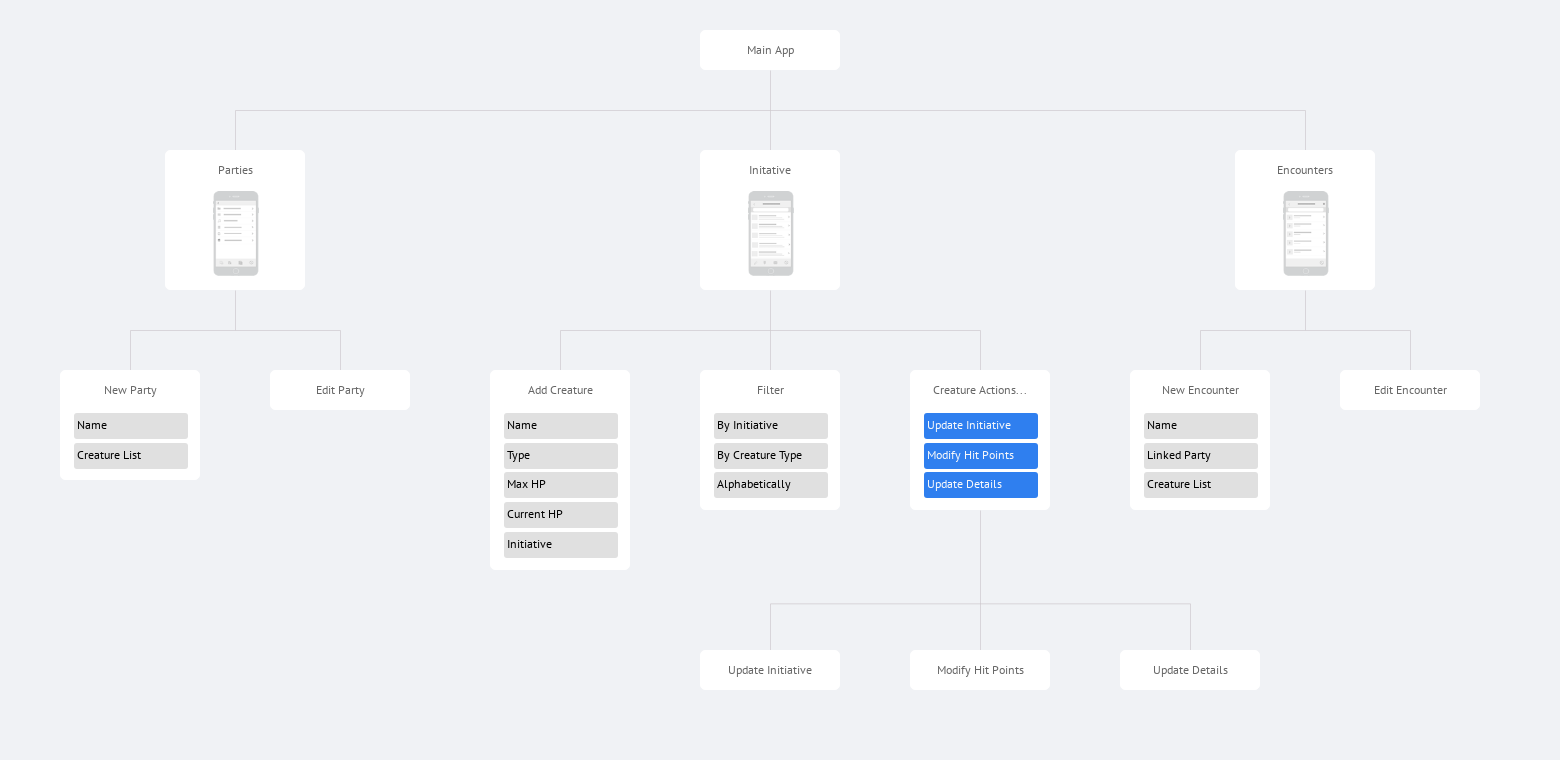Click Creature List item in New Party
Image resolution: width=1560 pixels, height=760 pixels.
[x=131, y=456]
